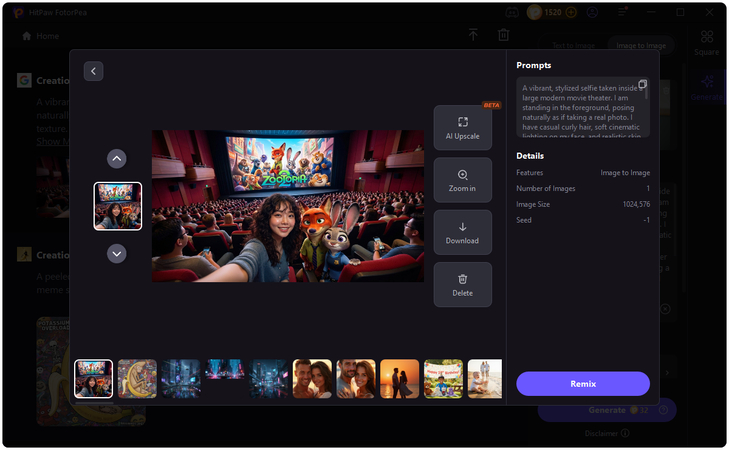Open the smiling couple selfie thumbnail
The height and width of the screenshot is (450, 729).
(x=312, y=379)
